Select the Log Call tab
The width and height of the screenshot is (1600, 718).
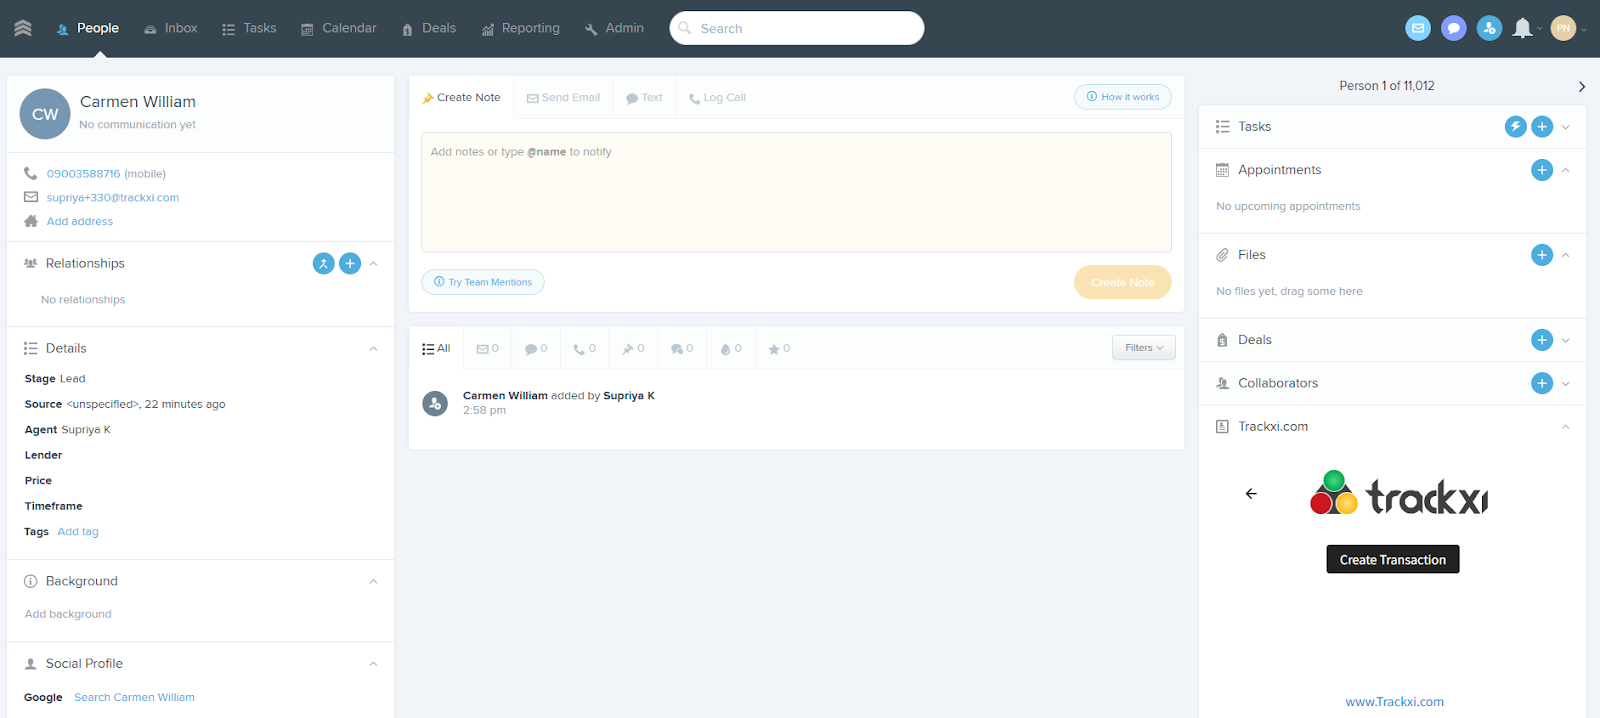point(717,98)
